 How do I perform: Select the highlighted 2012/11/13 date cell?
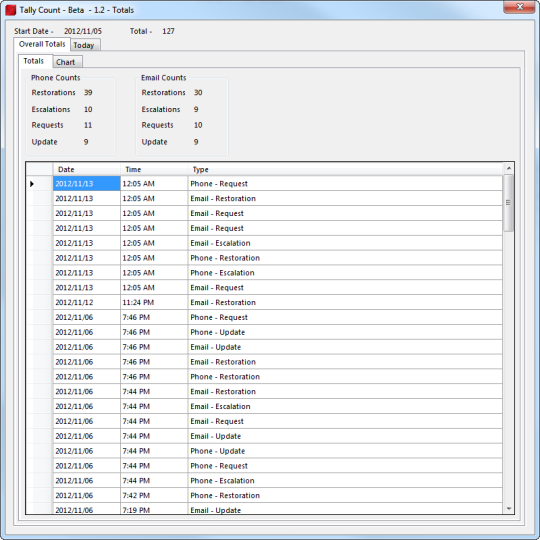pyautogui.click(x=86, y=184)
